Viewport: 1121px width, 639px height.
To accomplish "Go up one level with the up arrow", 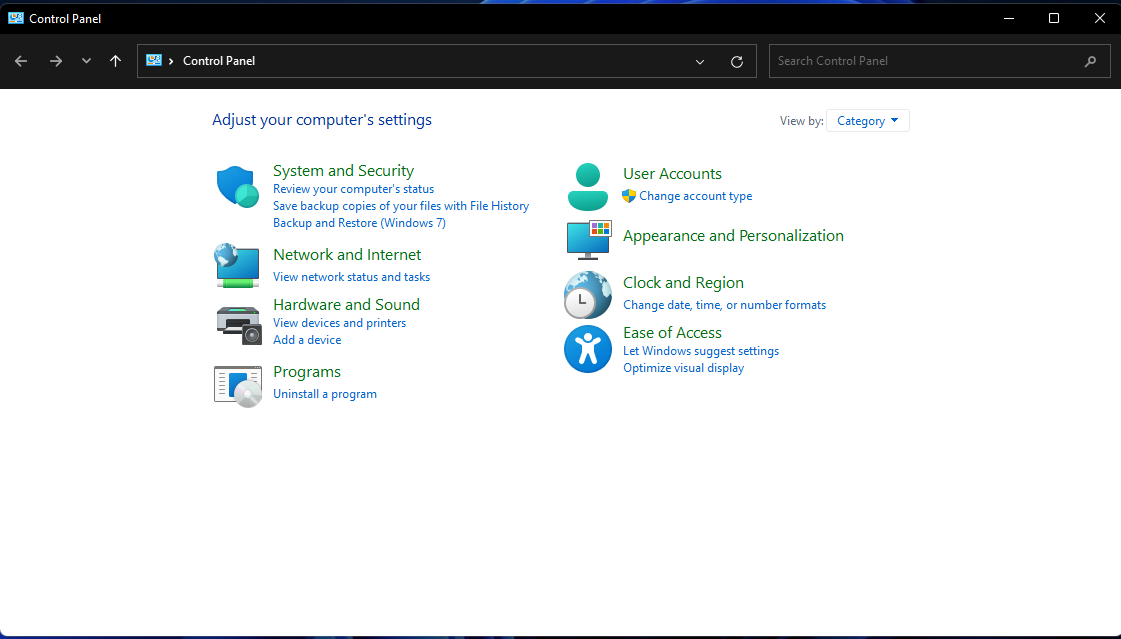I will [115, 61].
